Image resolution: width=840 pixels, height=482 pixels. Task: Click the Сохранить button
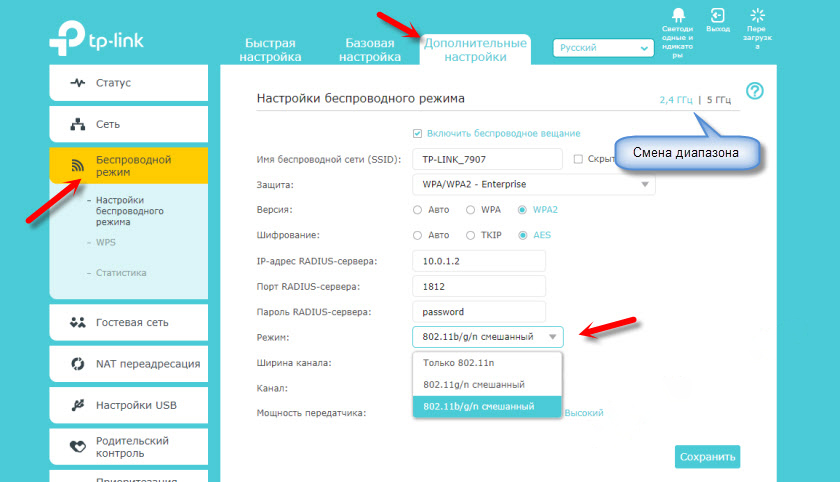point(707,457)
